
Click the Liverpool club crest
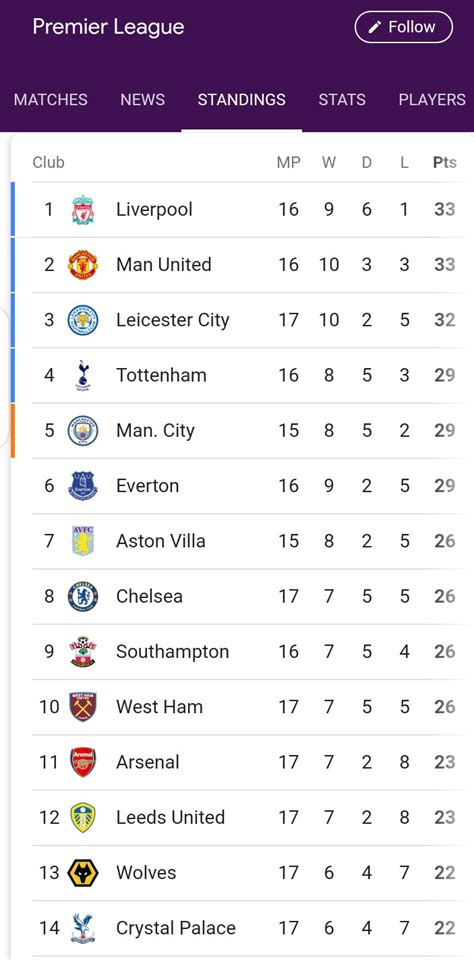coord(83,210)
